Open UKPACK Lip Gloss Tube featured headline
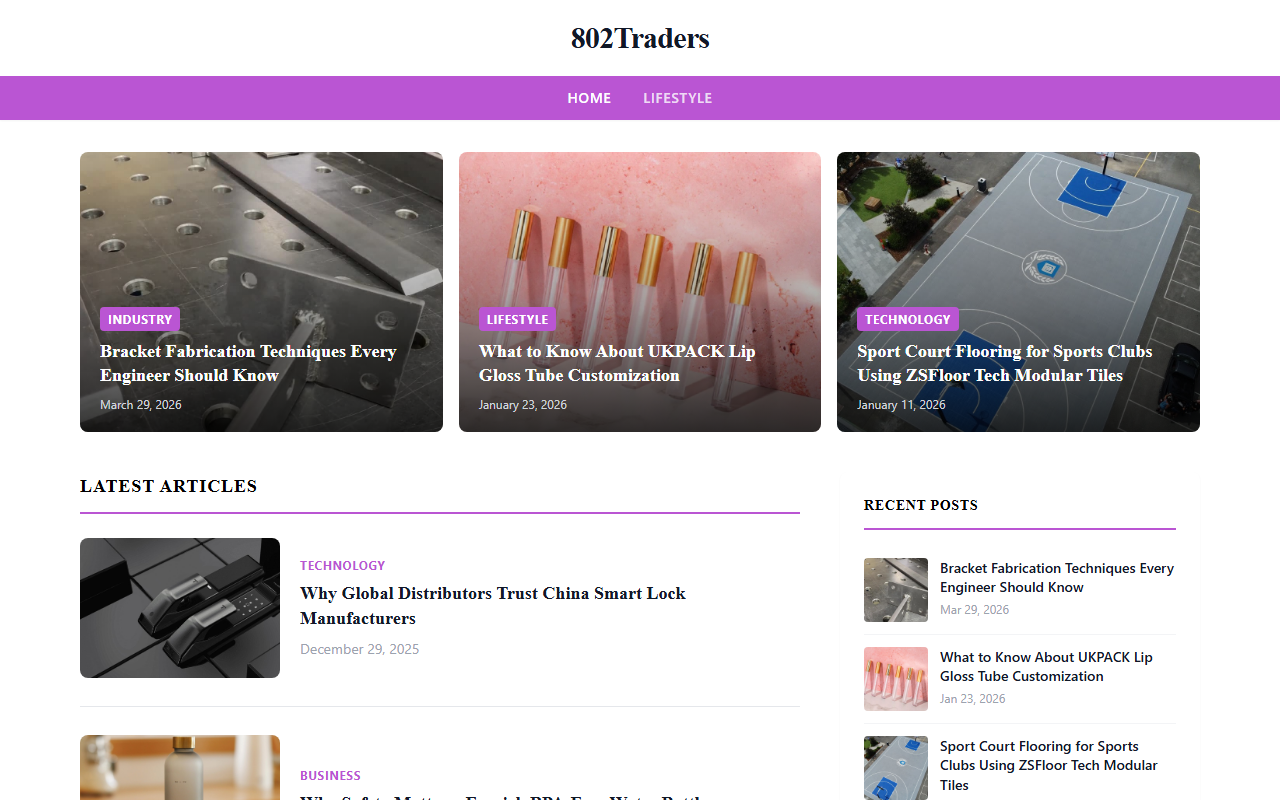Image resolution: width=1280 pixels, height=800 pixels. coord(617,363)
